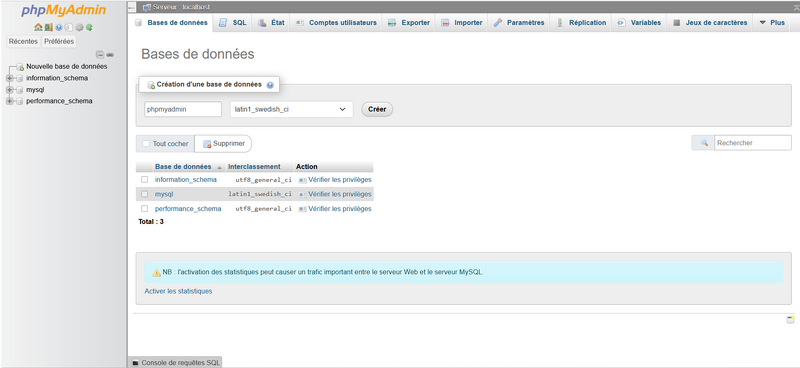Open the Console de requêtes SQL bar
This screenshot has height=368, width=800.
(175, 363)
